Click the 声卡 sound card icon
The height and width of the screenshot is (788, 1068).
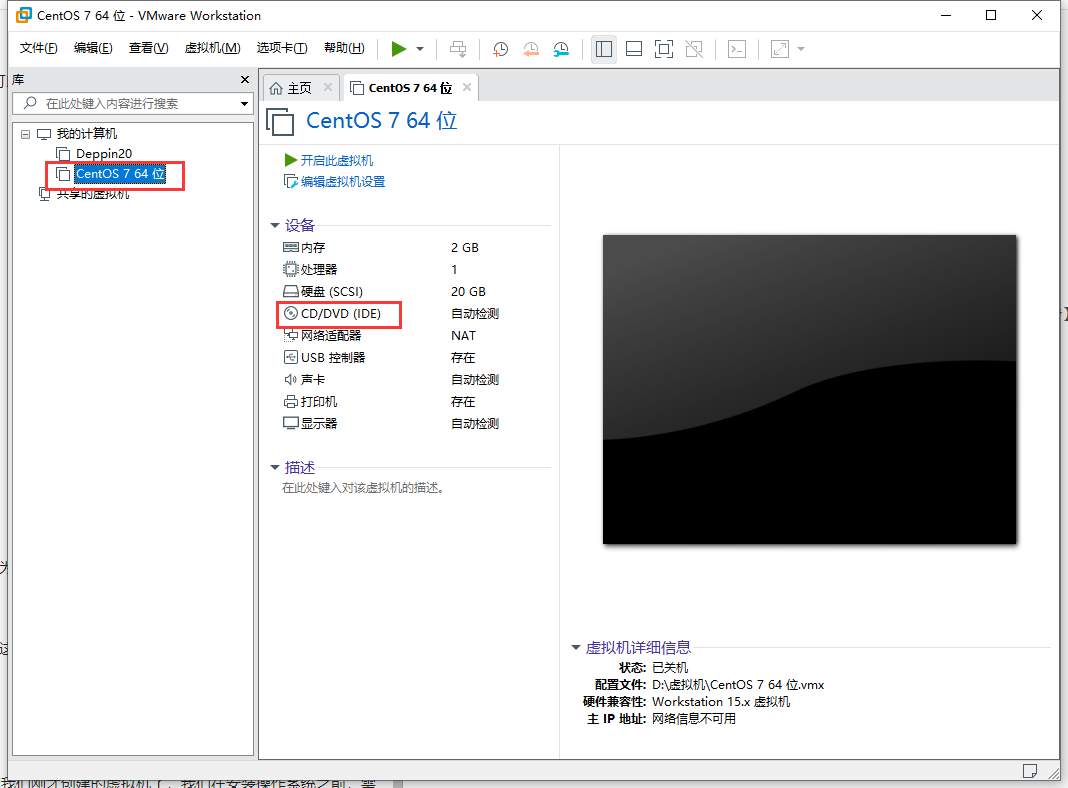tap(291, 379)
